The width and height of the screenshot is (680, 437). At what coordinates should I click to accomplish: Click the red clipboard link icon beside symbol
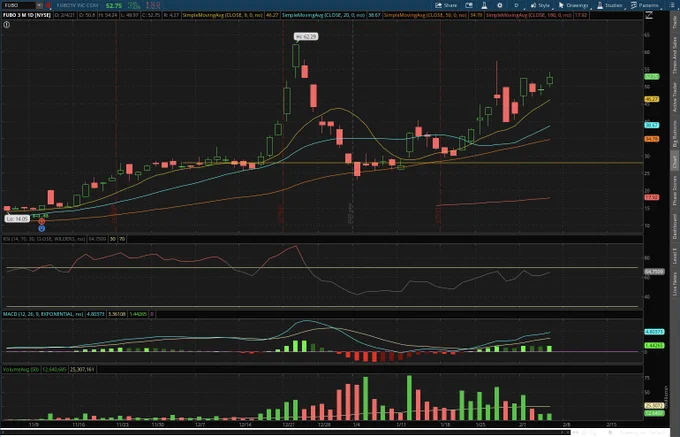(x=48, y=5)
